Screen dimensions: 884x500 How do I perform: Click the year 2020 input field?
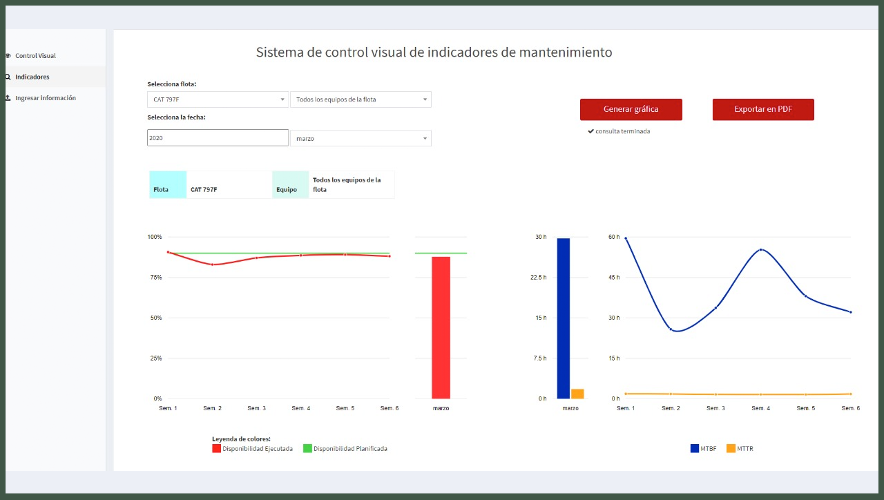(217, 138)
